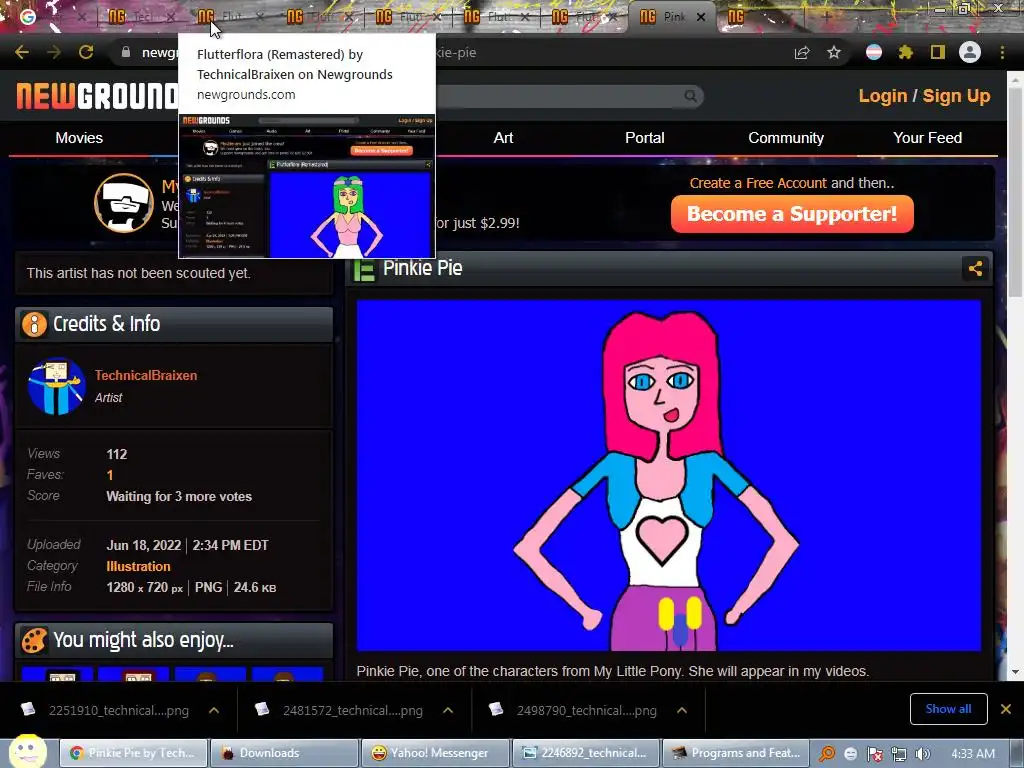
Task: Click the E rating icon beside Pinkie Pie title
Action: coord(364,270)
